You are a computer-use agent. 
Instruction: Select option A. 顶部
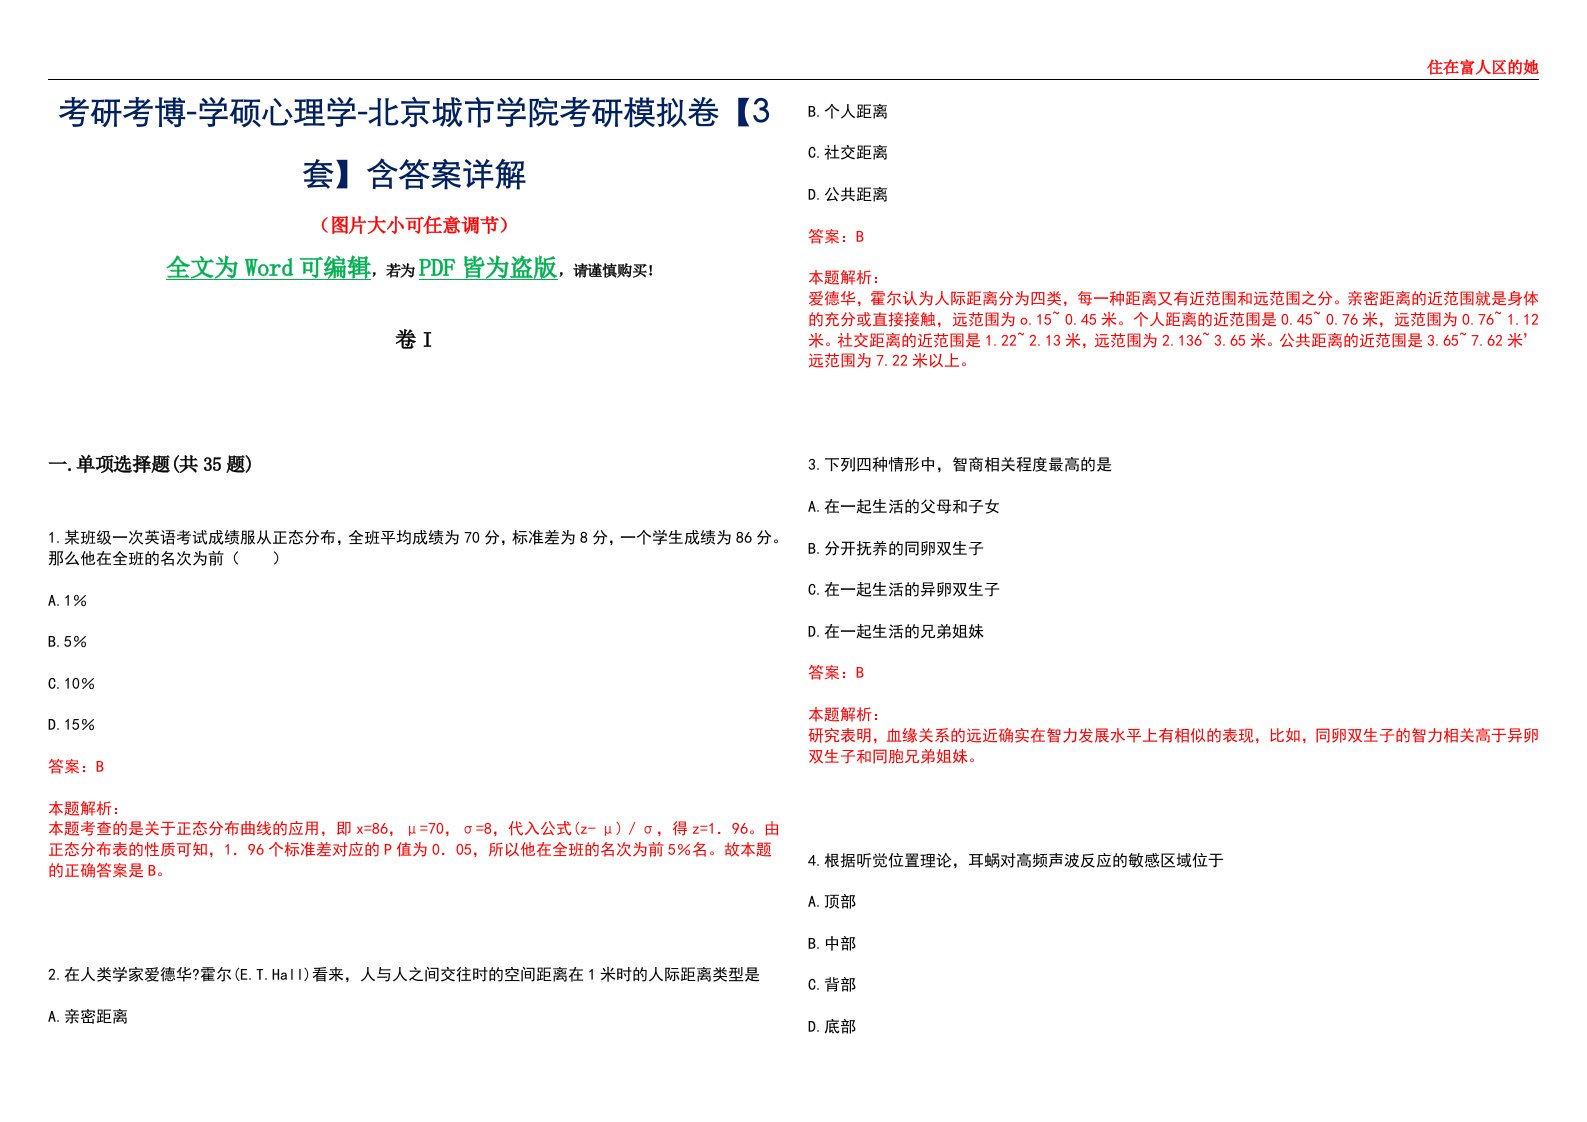click(831, 901)
